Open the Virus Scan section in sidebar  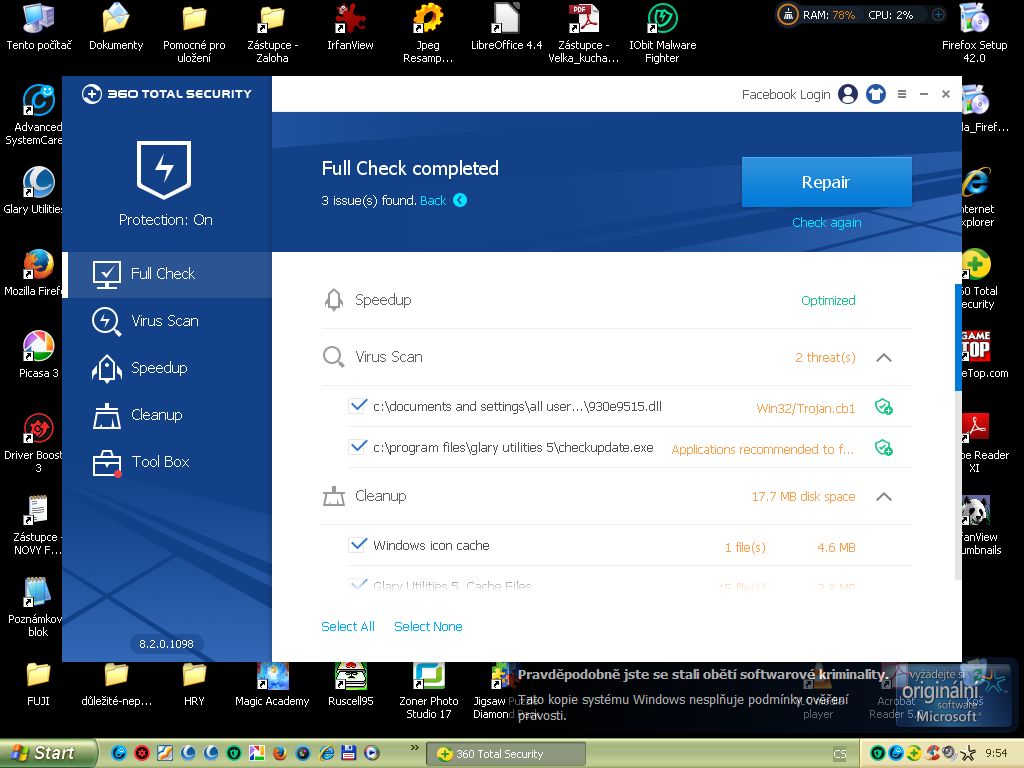point(167,321)
